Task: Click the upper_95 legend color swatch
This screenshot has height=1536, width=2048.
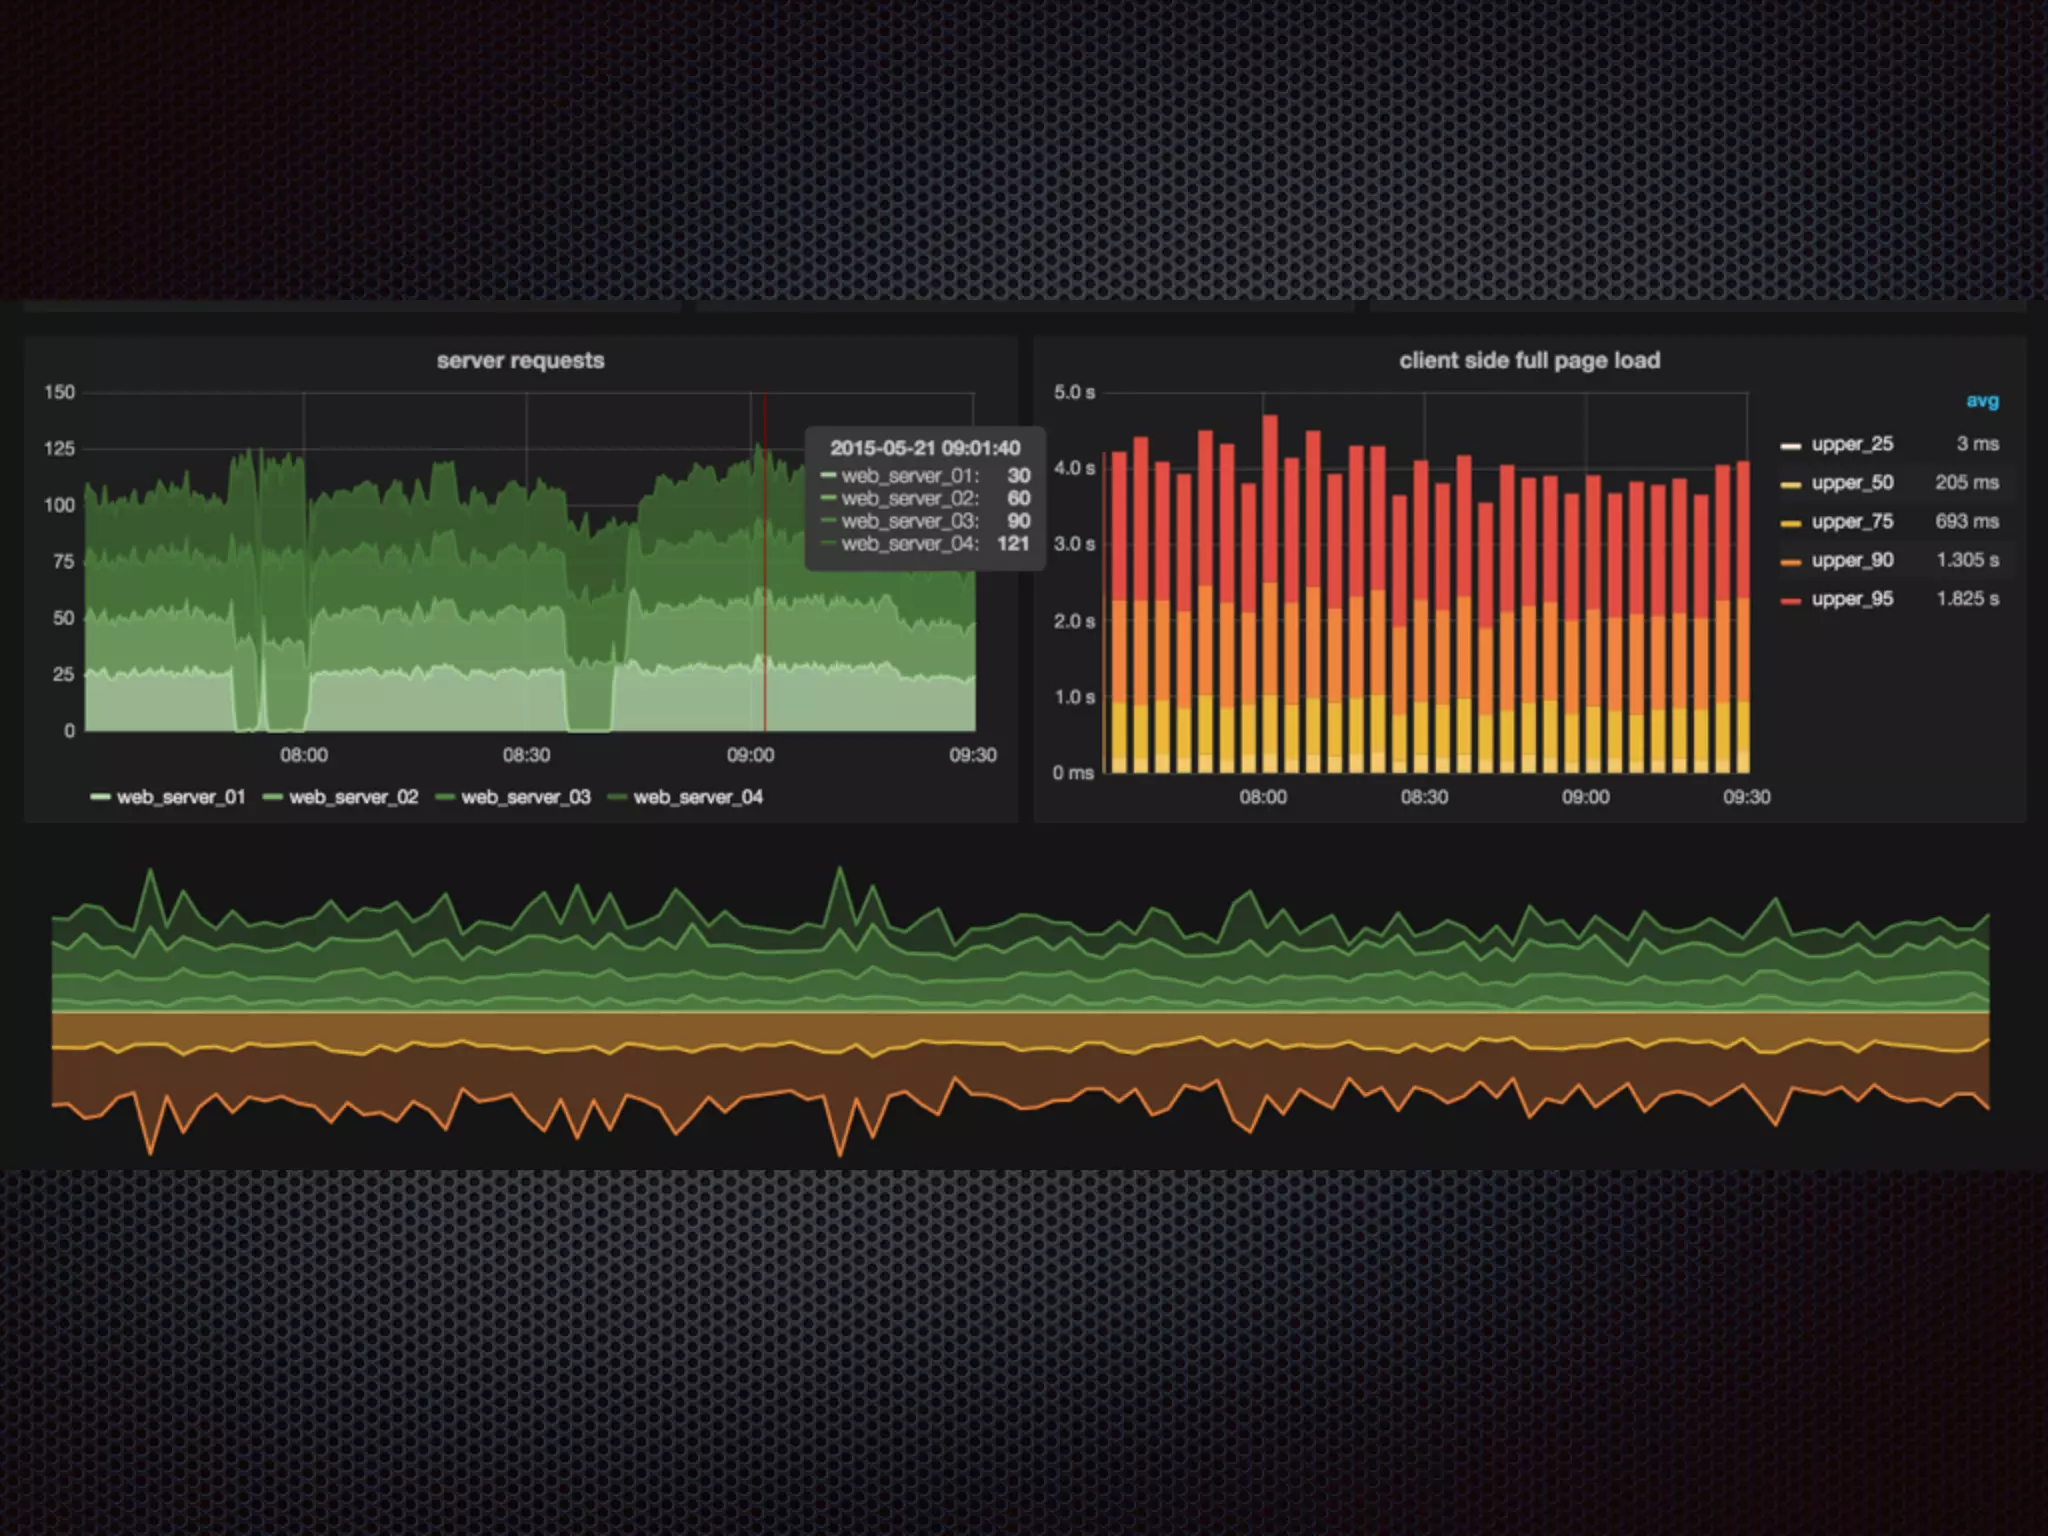Action: point(1791,600)
